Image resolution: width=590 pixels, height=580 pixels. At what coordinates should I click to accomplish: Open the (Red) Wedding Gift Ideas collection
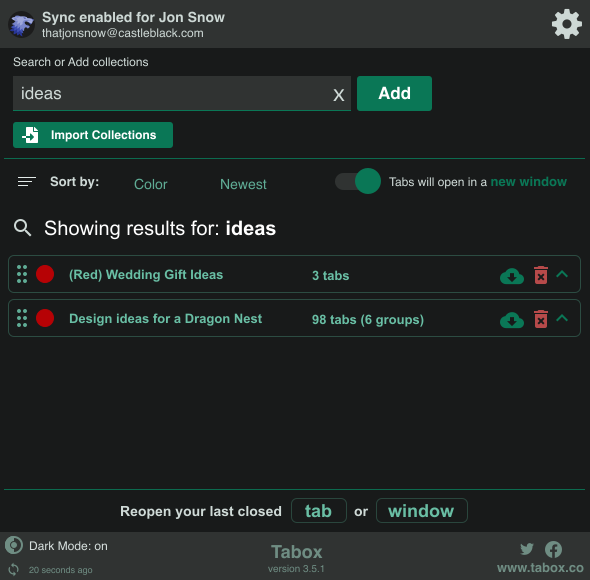[146, 275]
